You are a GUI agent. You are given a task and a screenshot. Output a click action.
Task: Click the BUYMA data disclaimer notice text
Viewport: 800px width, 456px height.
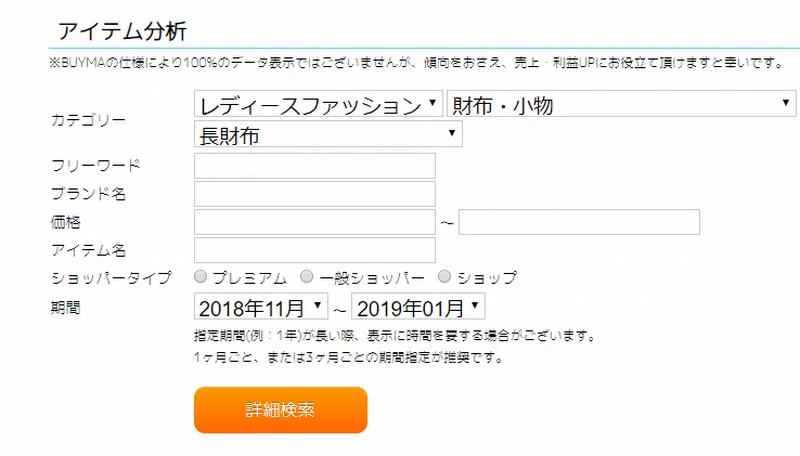(x=415, y=63)
